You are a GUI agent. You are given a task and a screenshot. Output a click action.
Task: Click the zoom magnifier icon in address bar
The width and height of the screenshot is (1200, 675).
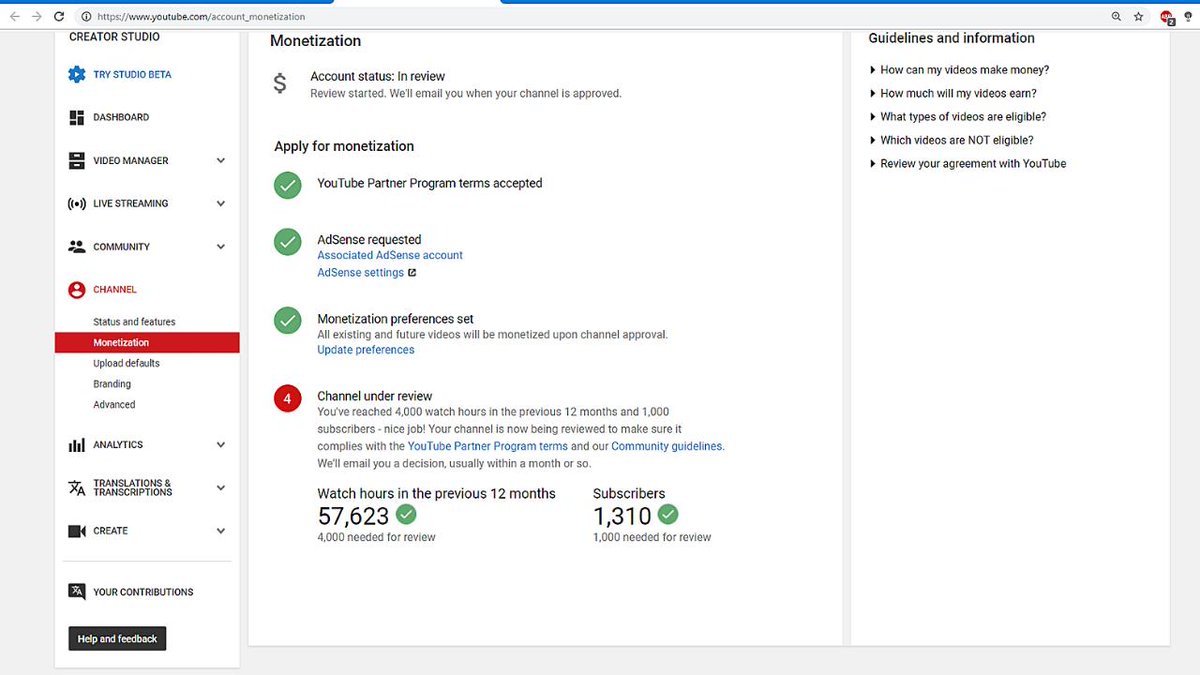click(x=1117, y=17)
